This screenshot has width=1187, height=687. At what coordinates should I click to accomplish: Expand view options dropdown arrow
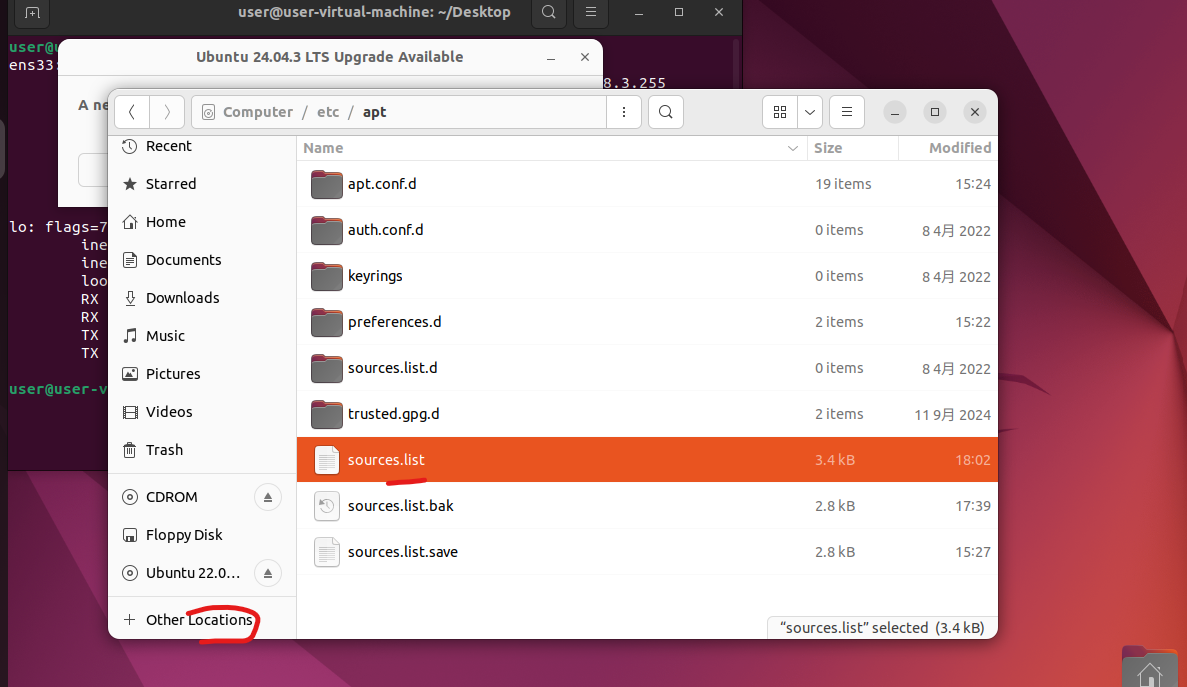(x=809, y=112)
